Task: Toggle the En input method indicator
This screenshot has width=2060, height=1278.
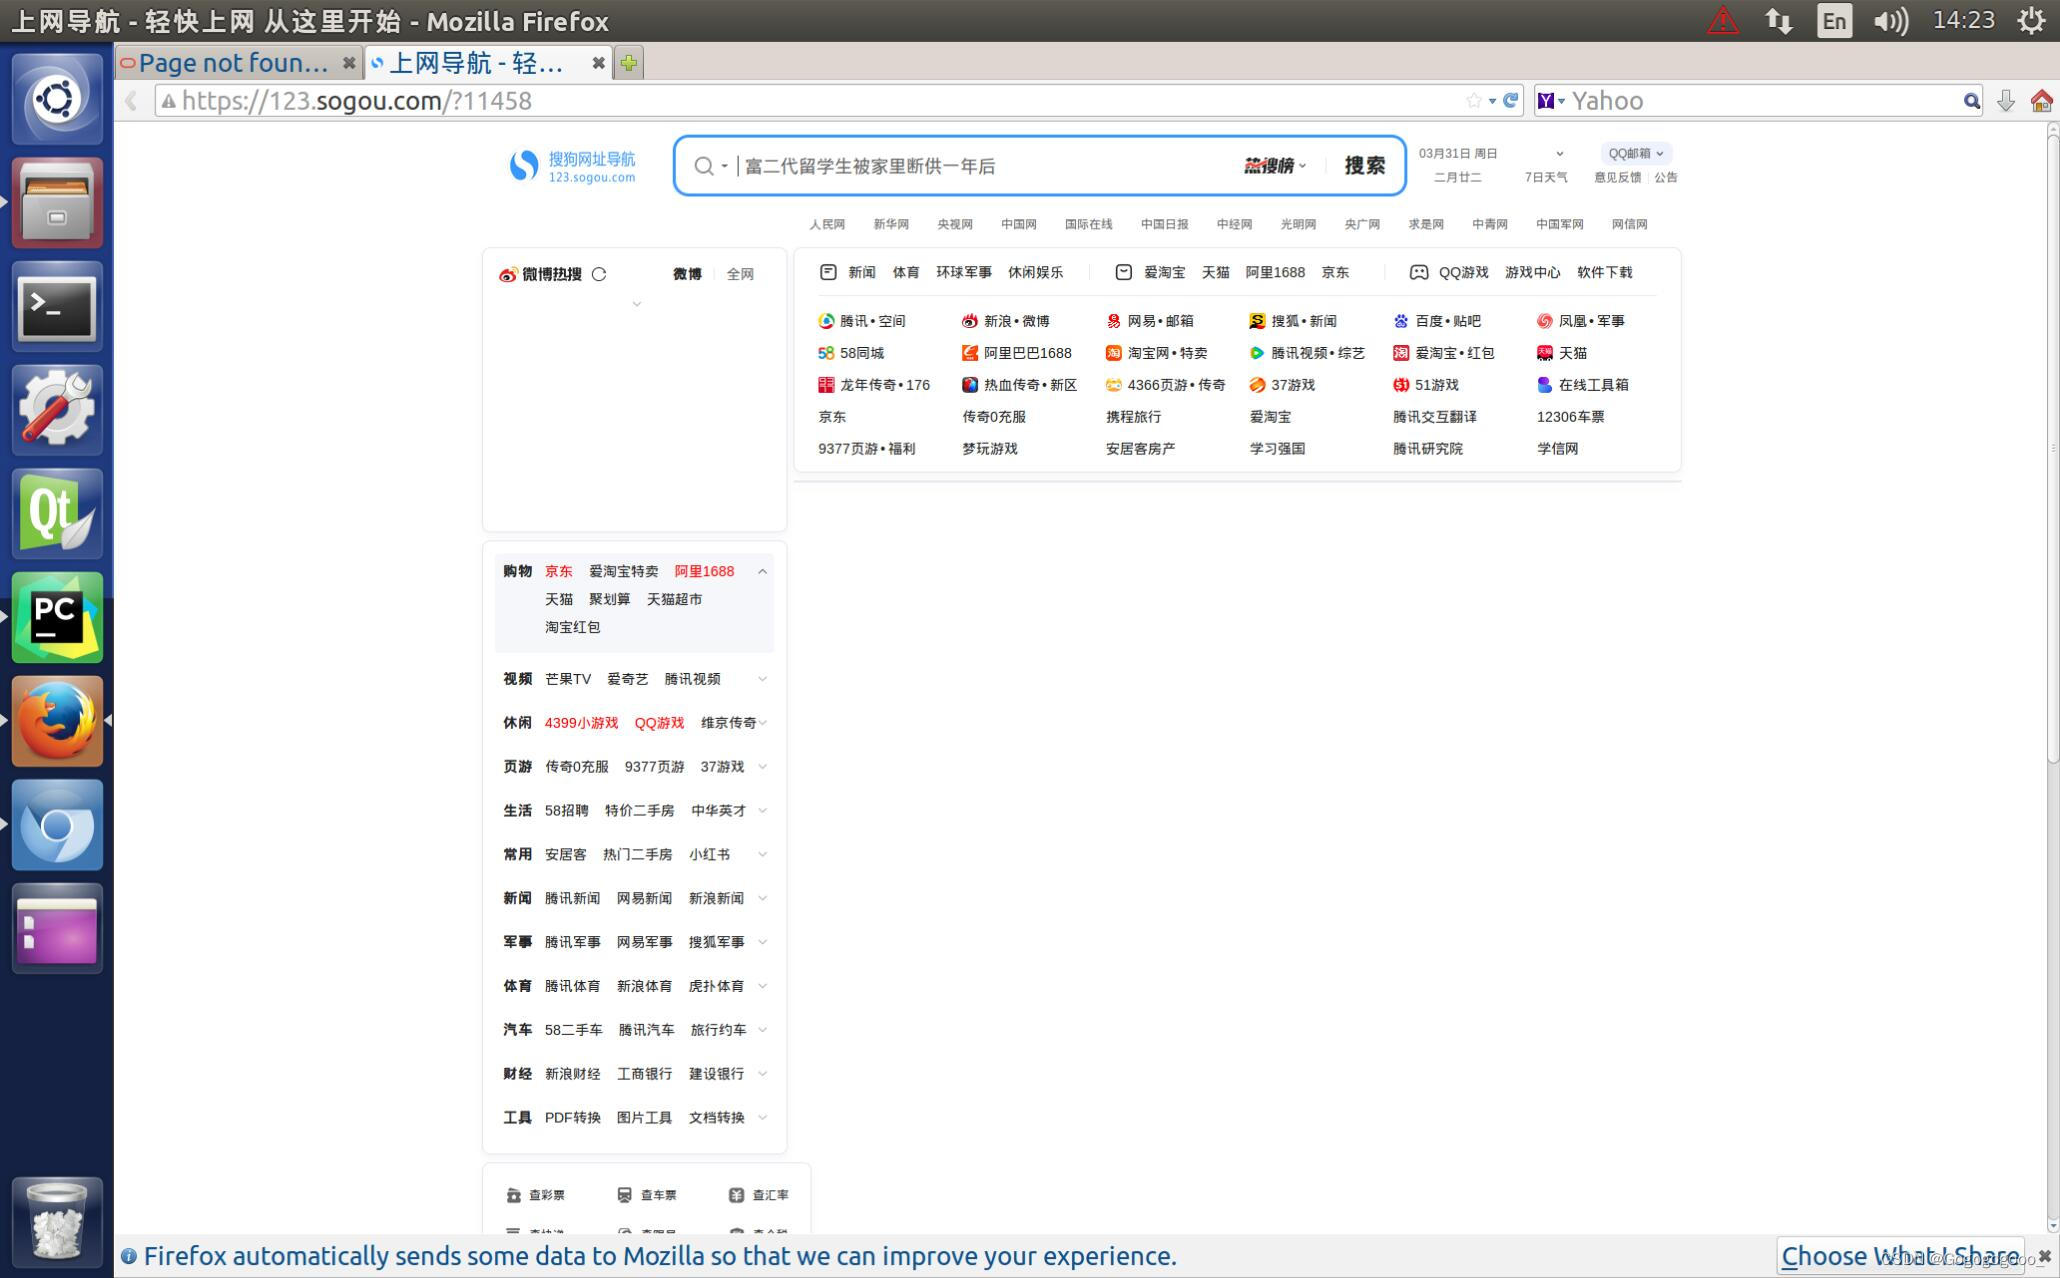Action: (x=1833, y=20)
